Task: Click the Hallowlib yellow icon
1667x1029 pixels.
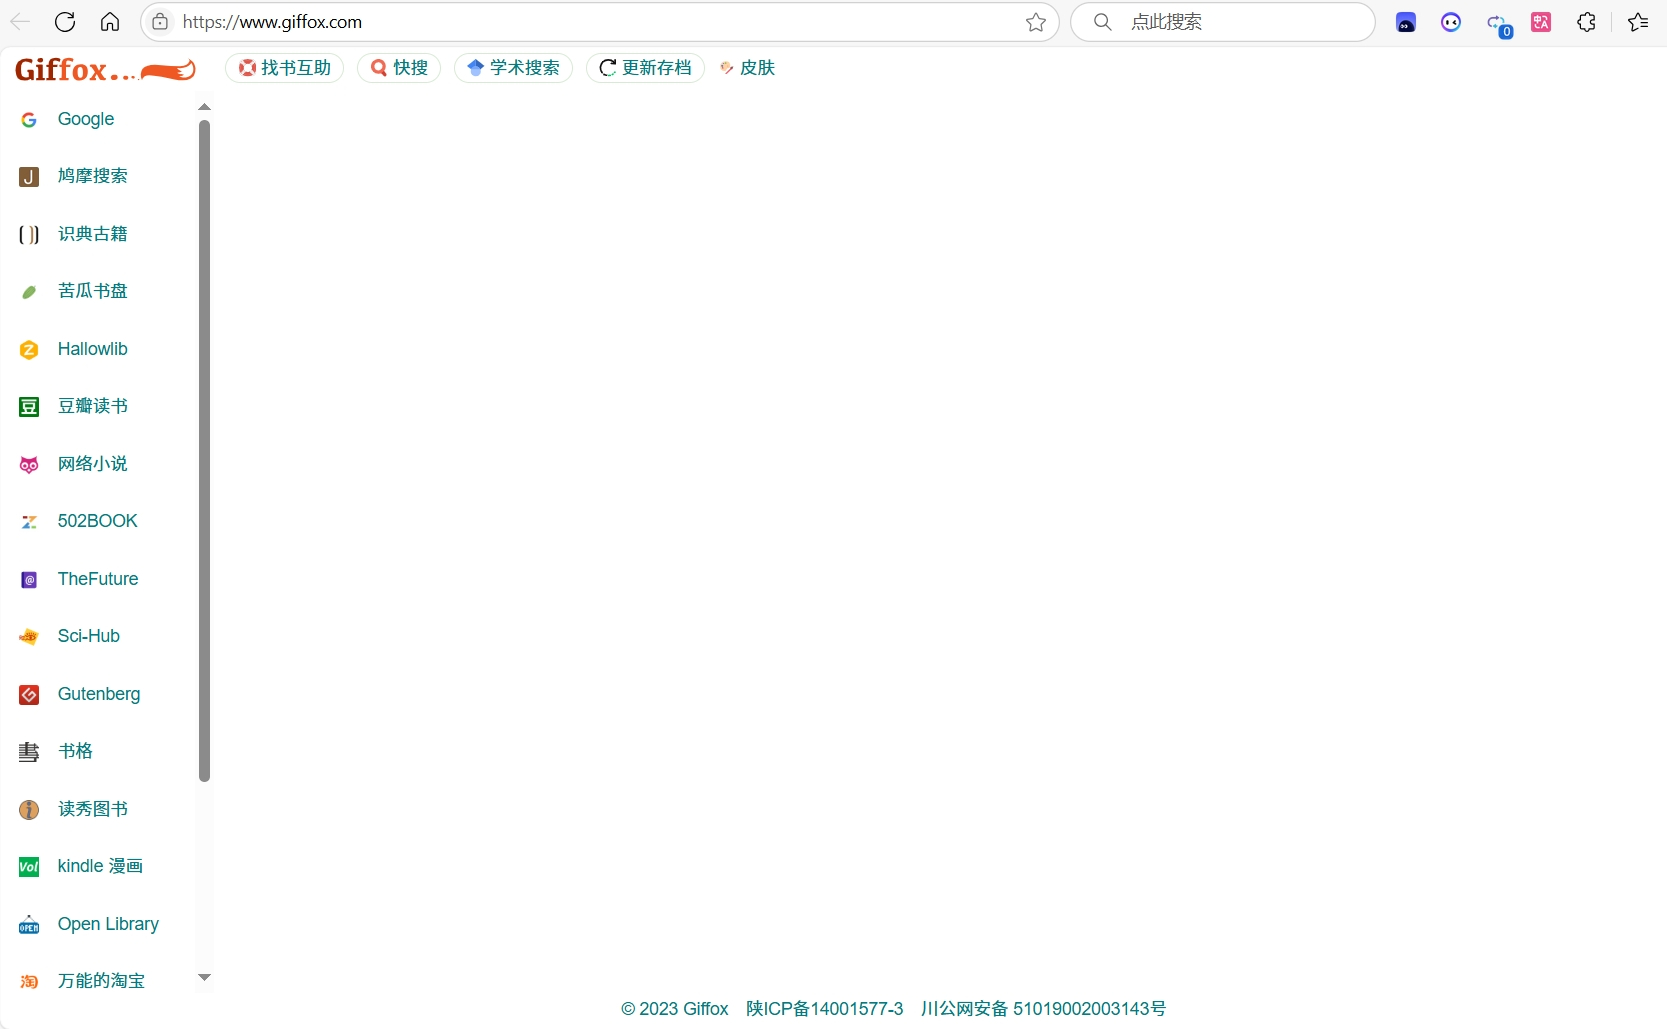Action: pos(29,350)
